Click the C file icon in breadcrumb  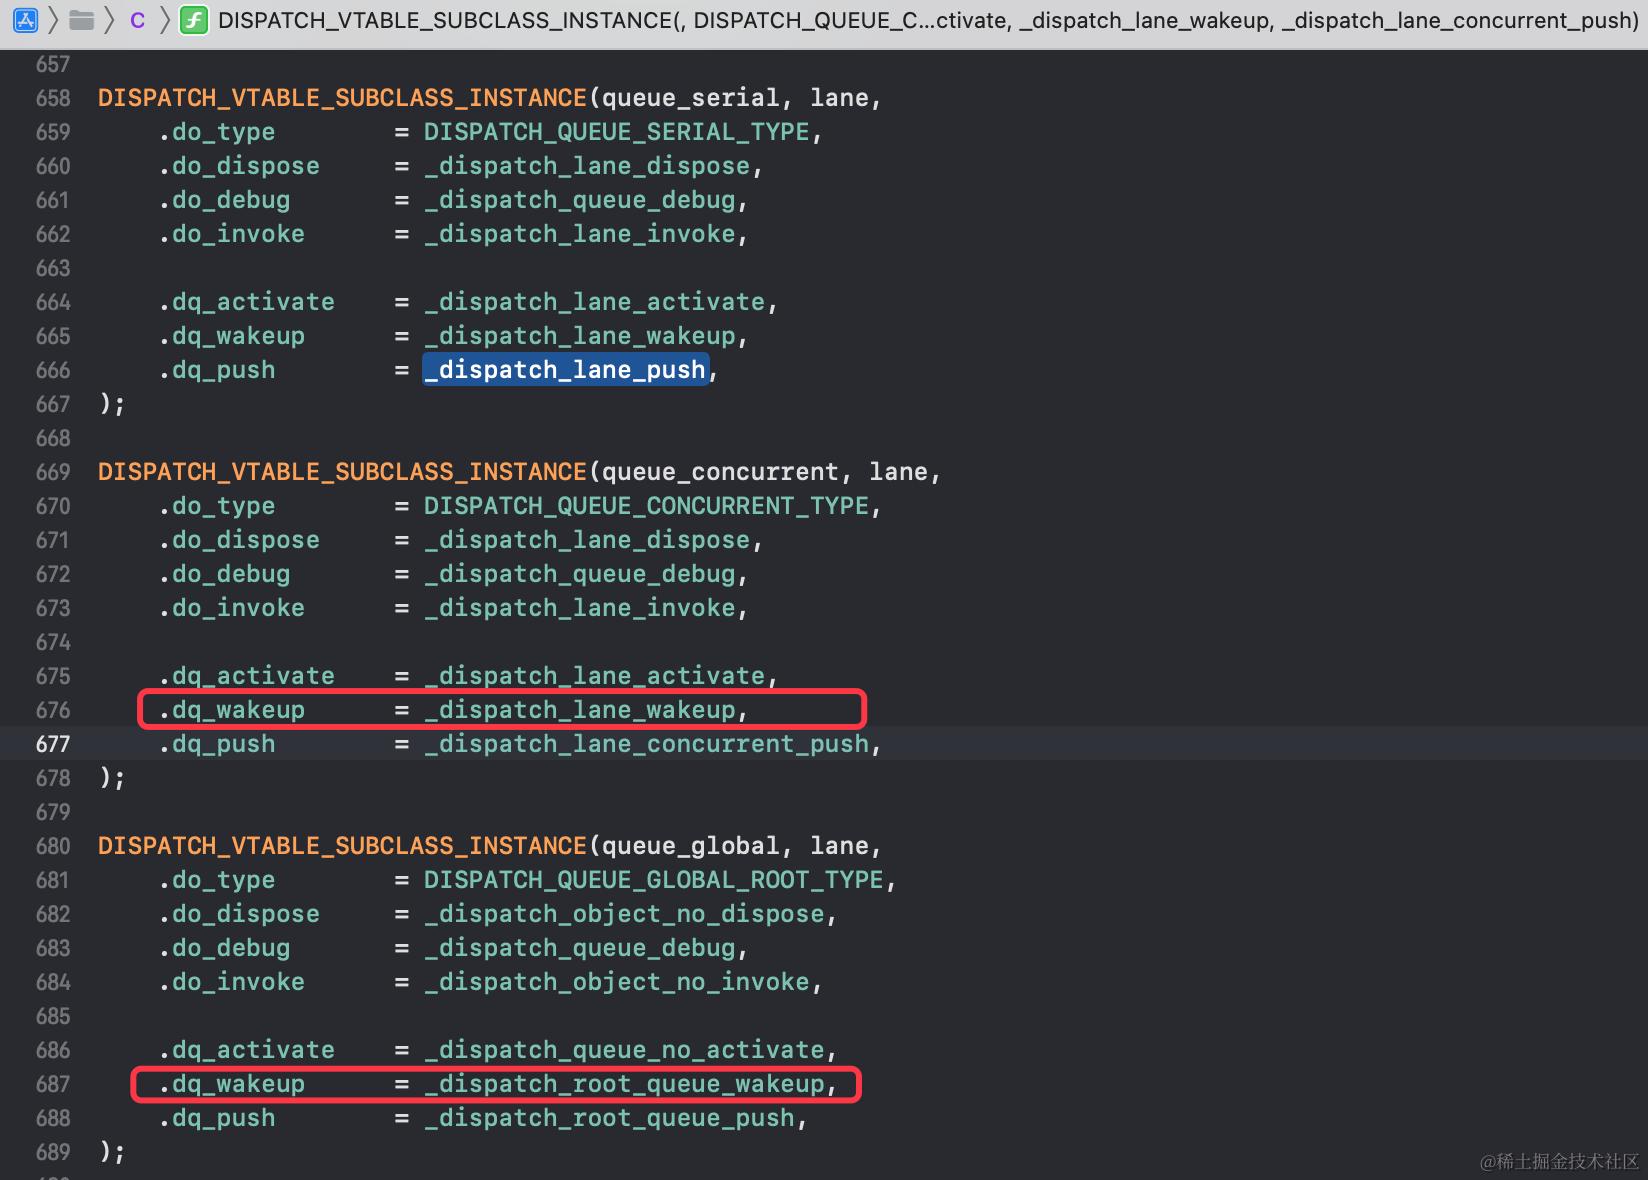pos(138,20)
